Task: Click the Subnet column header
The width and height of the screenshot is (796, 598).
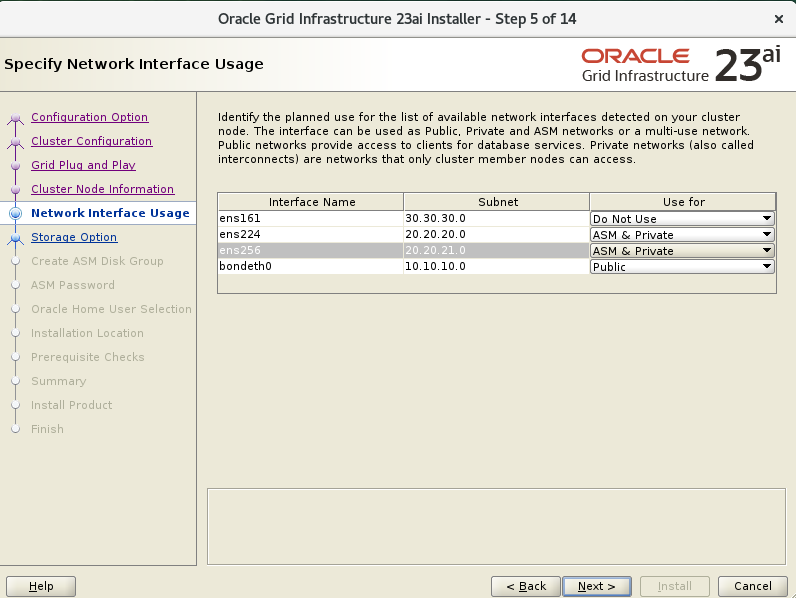Action: tap(497, 202)
